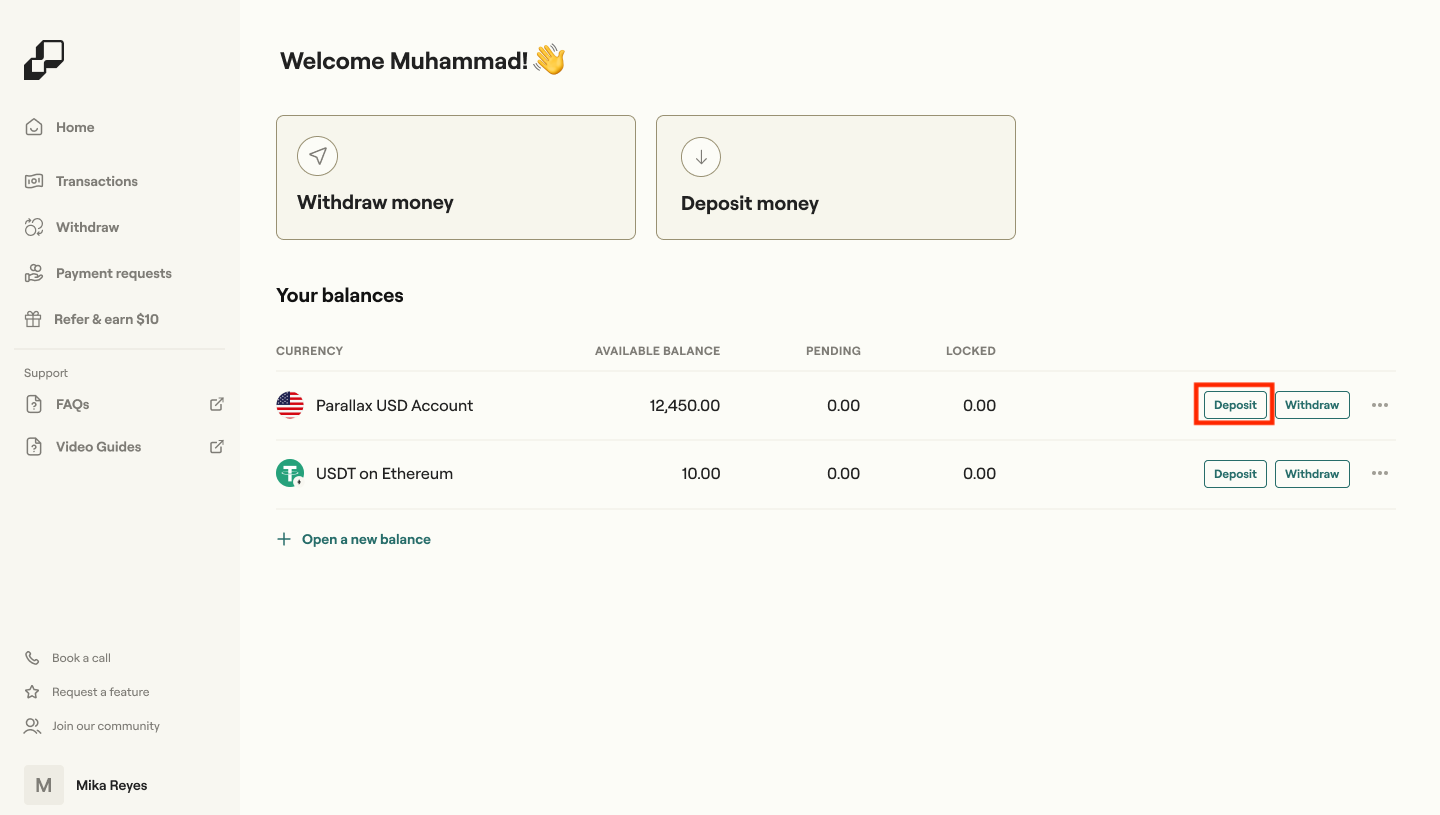Click the gift icon for Refer & earn $10
Viewport: 1440px width, 815px height.
click(x=33, y=319)
